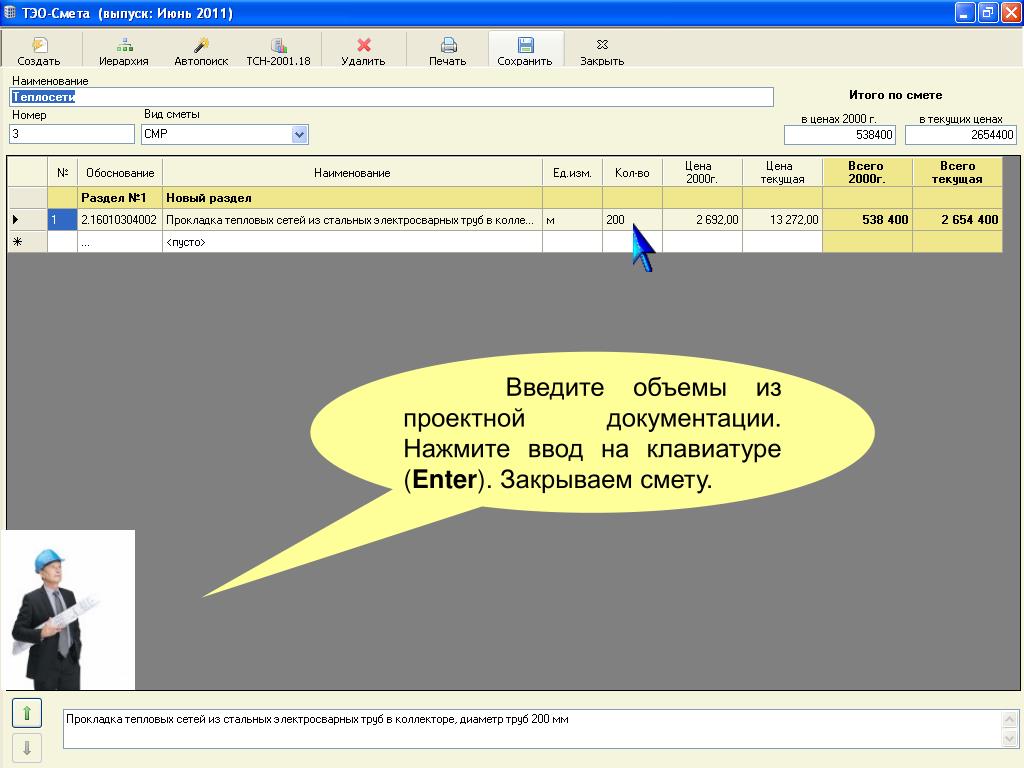Click the grey down arrow button

pyautogui.click(x=27, y=748)
